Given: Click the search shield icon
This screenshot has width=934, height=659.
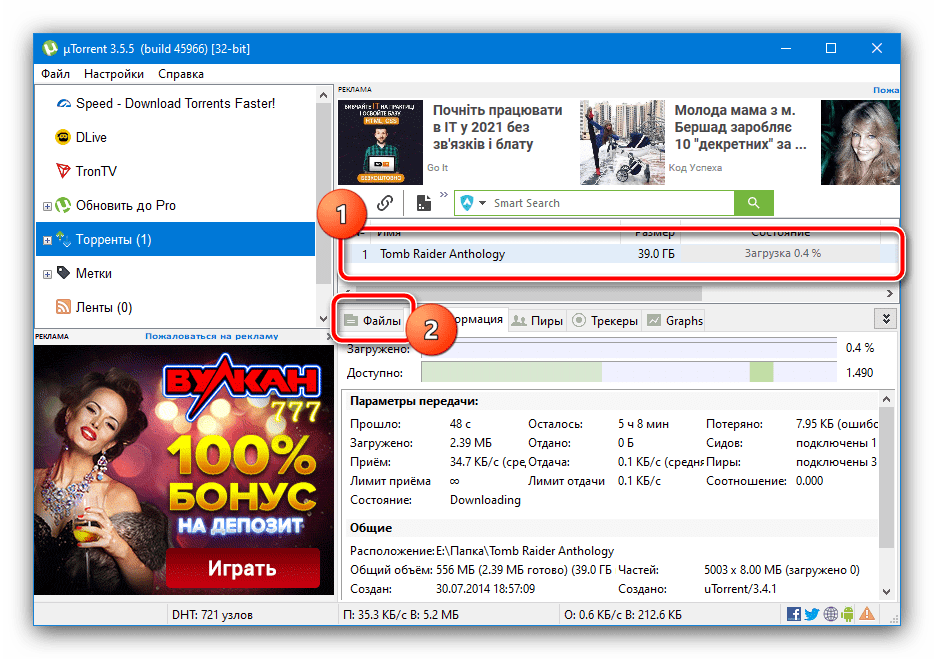Looking at the screenshot, I should (467, 203).
